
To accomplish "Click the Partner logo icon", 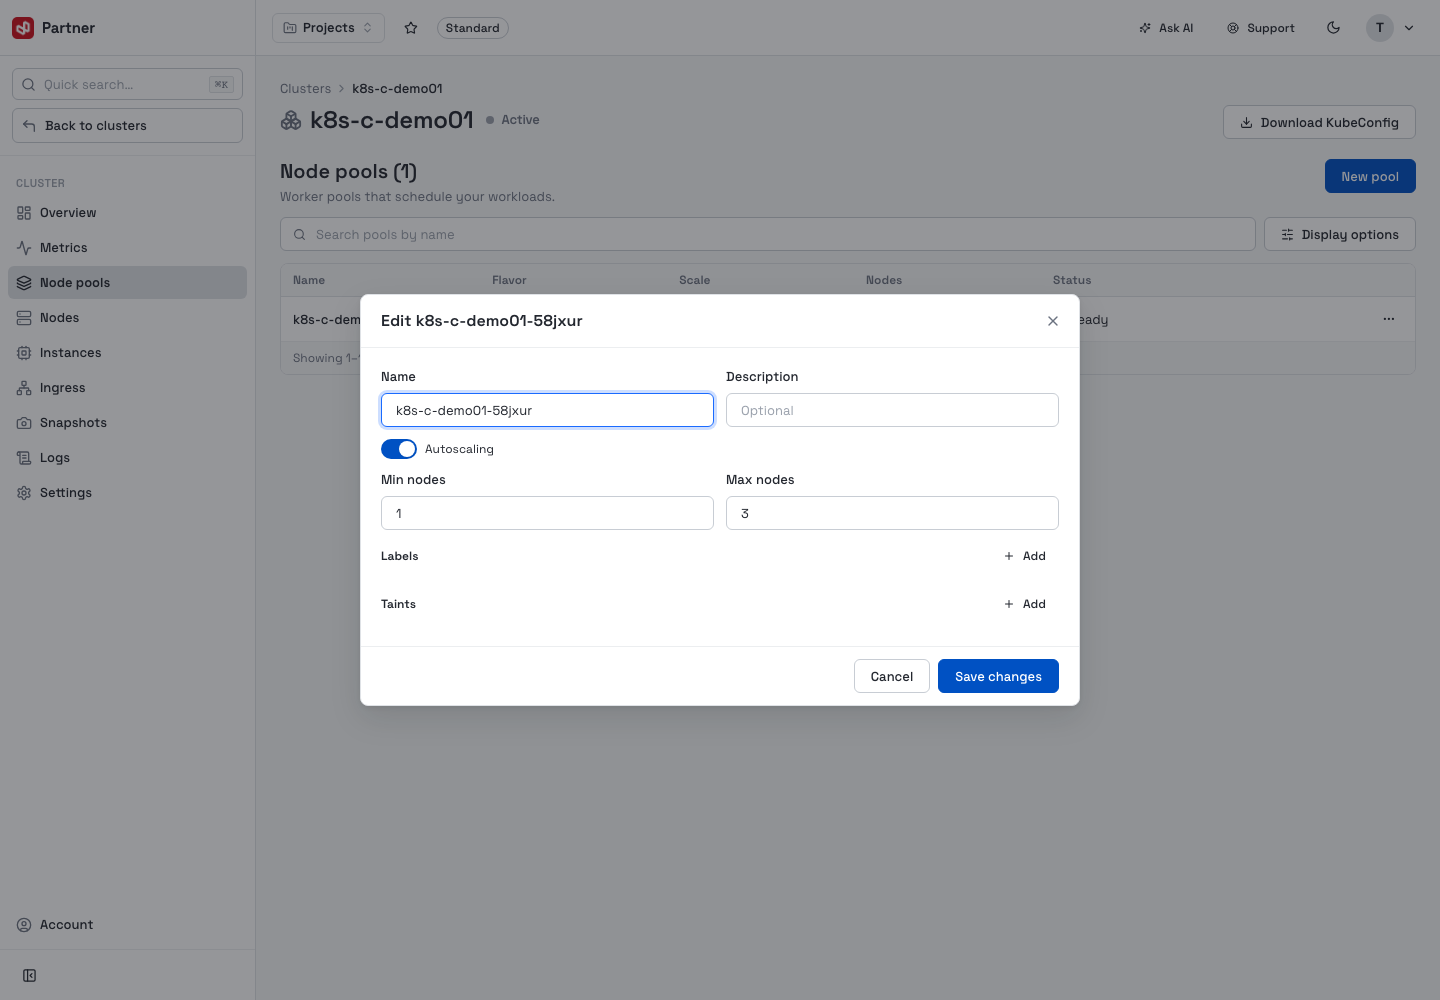I will pos(23,28).
